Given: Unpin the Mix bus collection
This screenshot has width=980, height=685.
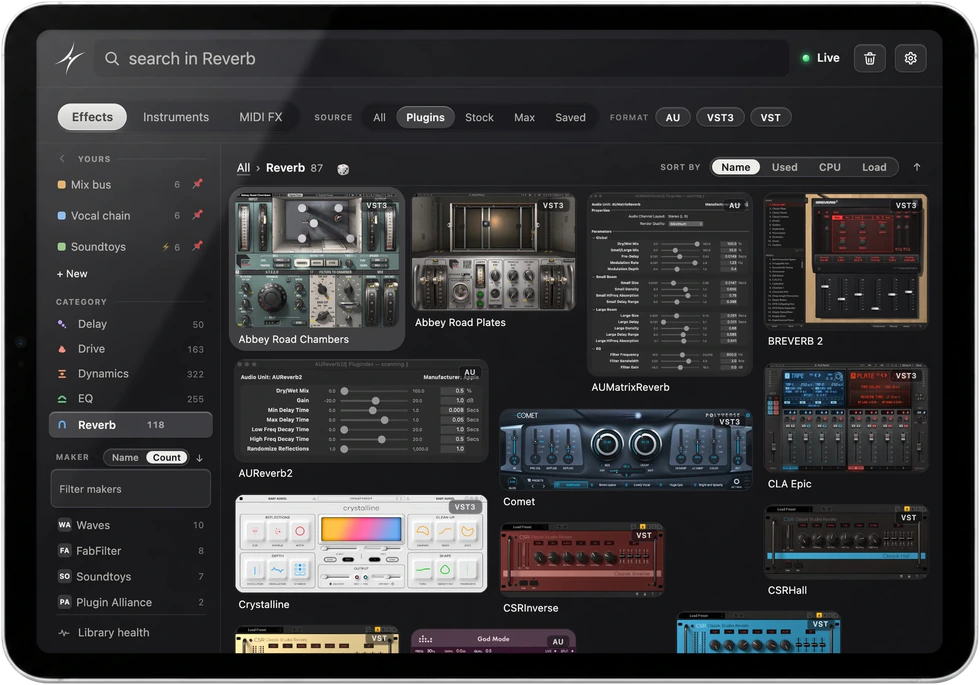Looking at the screenshot, I should click(x=198, y=184).
